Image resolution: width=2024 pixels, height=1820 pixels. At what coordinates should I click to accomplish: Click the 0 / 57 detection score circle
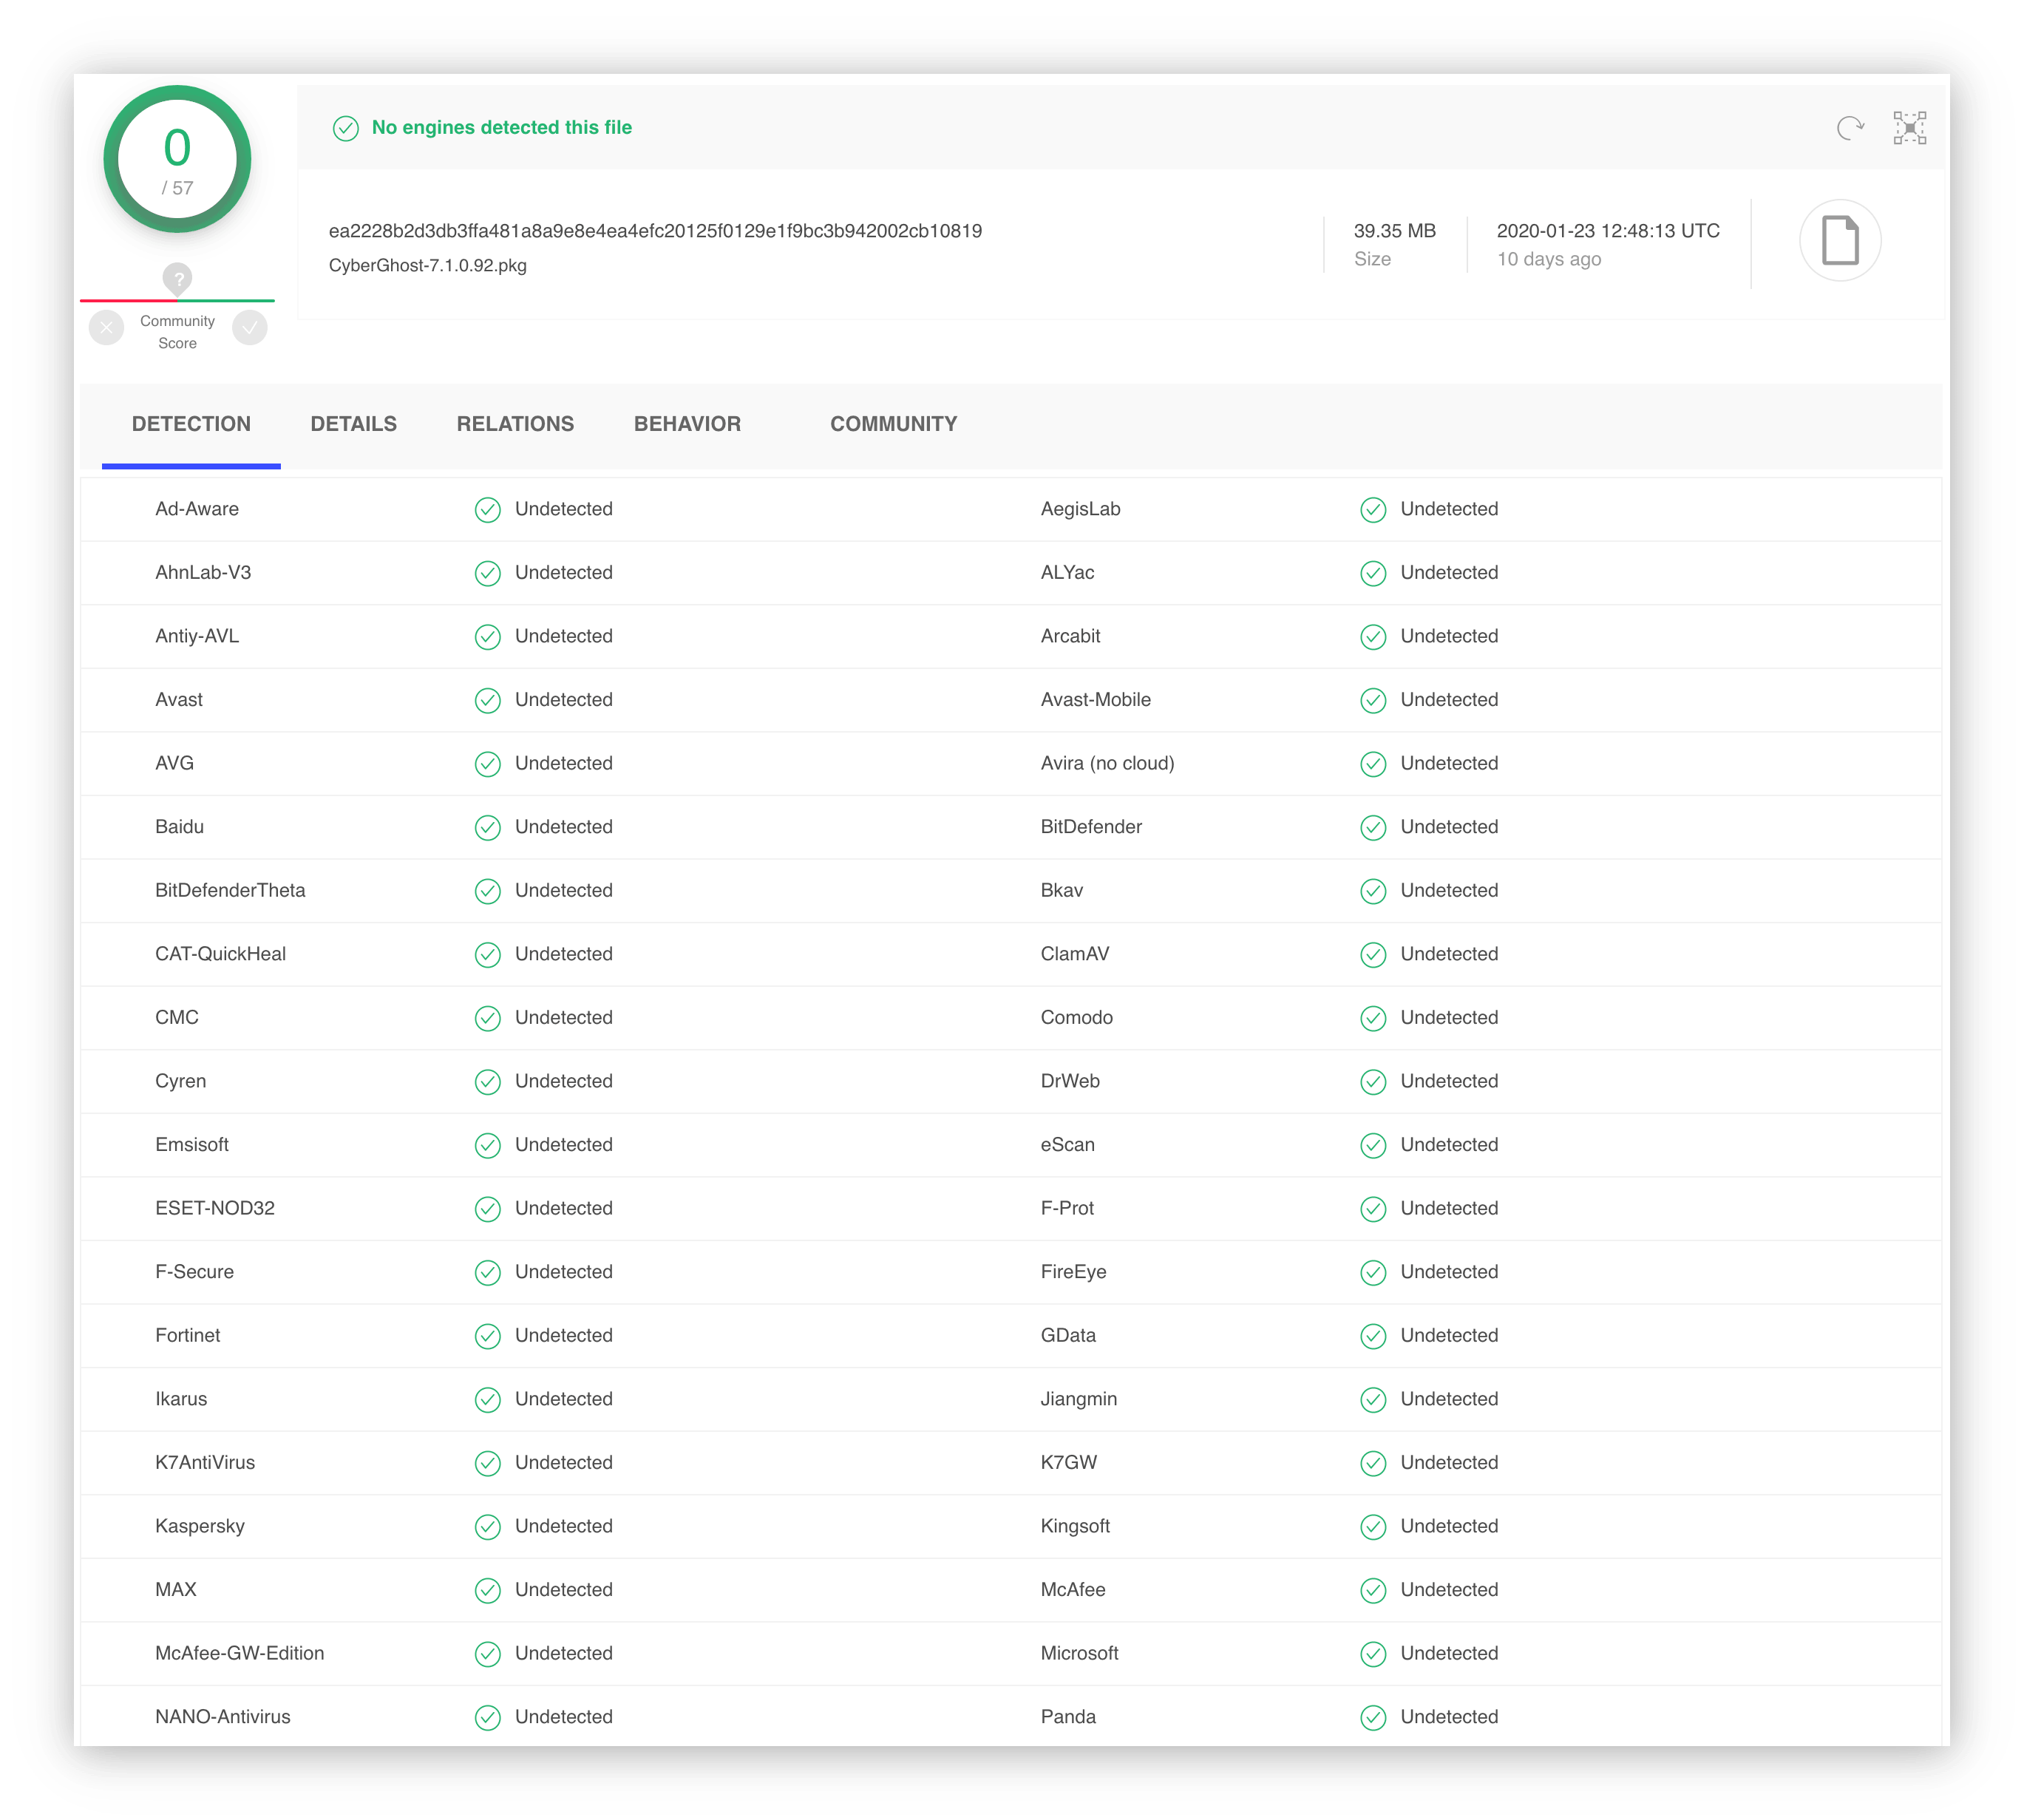point(177,160)
